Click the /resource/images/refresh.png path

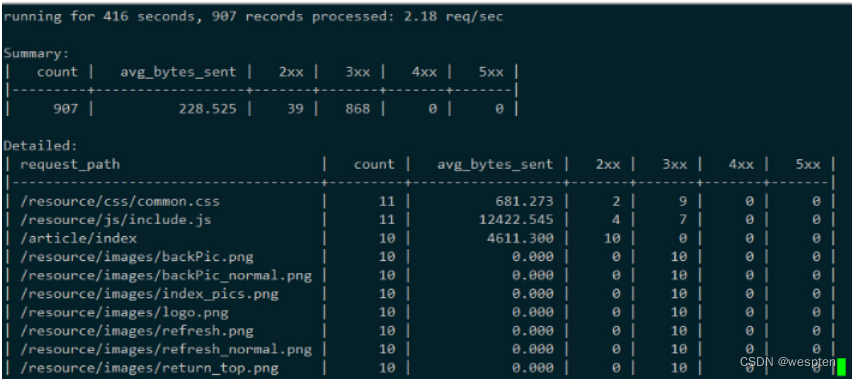click(137, 331)
